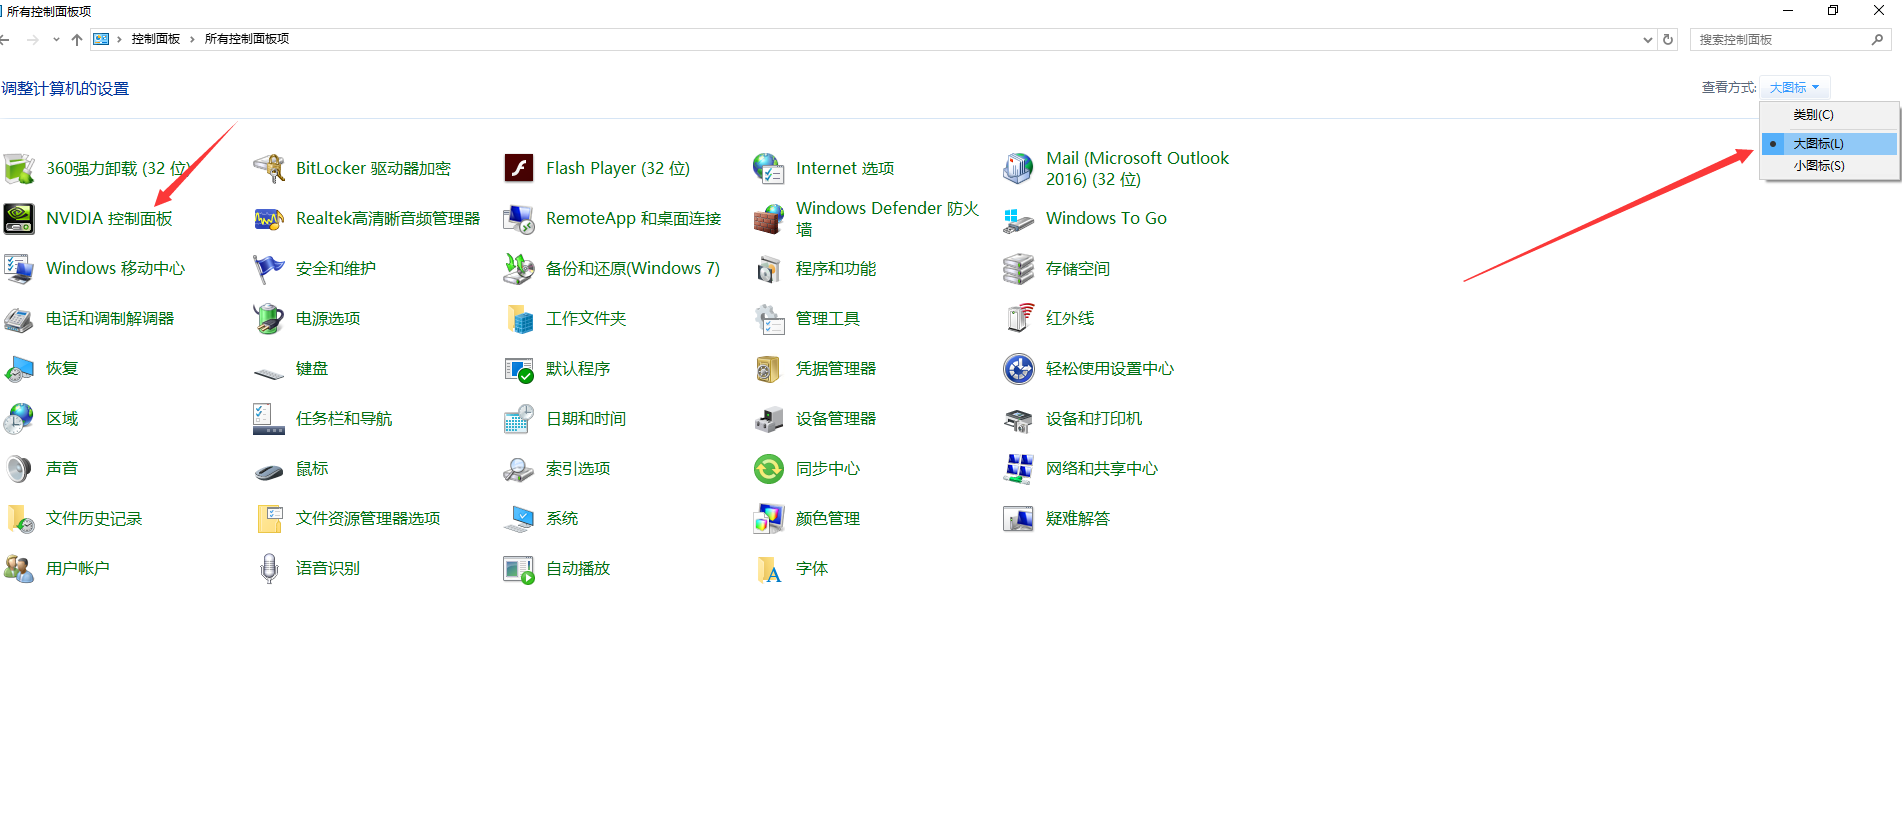Click the 用户帐户 icon
This screenshot has width=1902, height=834.
[x=19, y=568]
